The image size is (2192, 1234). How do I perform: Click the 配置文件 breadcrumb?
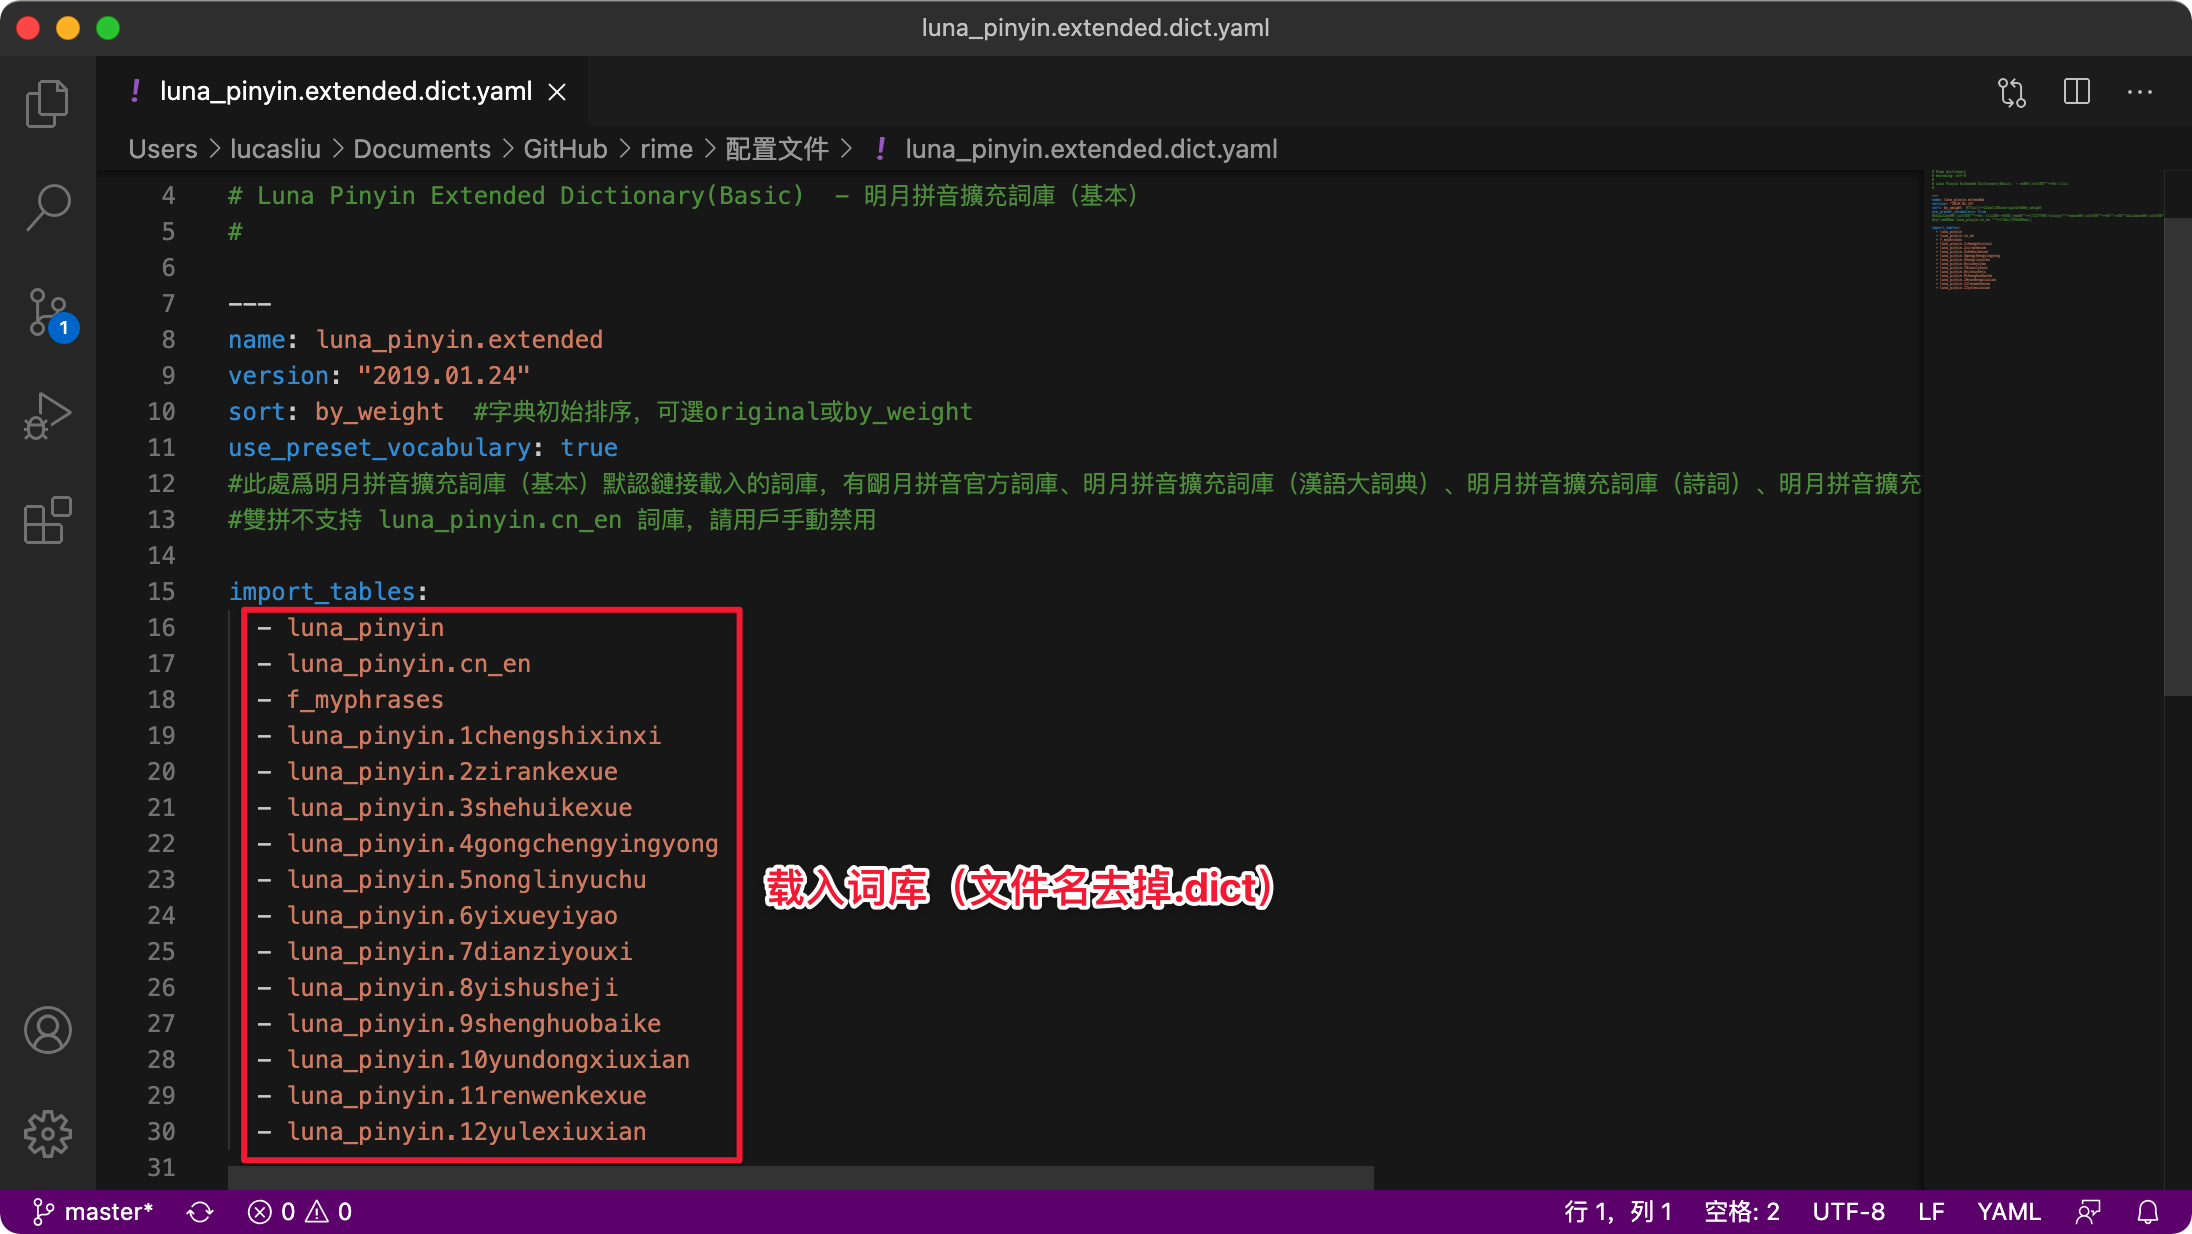tap(777, 149)
